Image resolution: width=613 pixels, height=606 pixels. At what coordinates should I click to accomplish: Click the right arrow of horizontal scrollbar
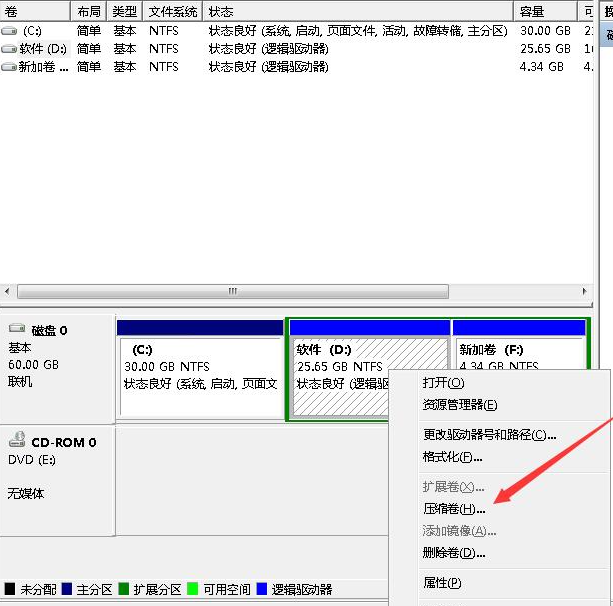tap(584, 291)
